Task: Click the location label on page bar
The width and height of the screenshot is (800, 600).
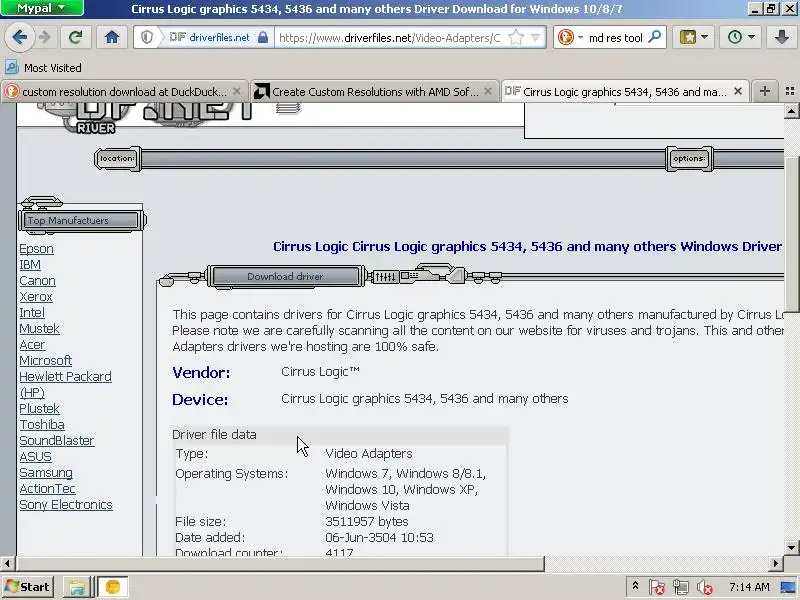Action: point(117,159)
